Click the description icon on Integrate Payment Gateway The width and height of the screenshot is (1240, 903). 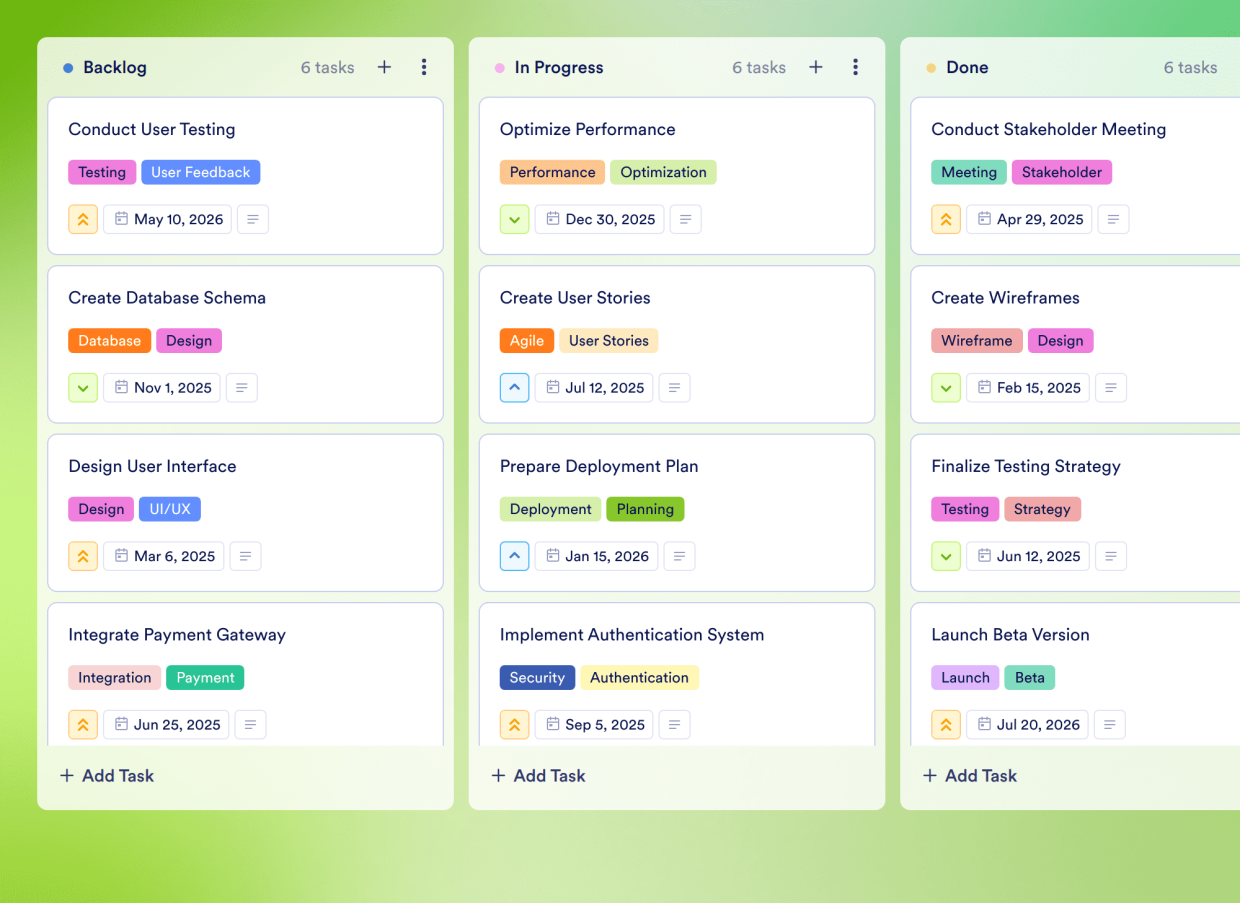pos(250,724)
